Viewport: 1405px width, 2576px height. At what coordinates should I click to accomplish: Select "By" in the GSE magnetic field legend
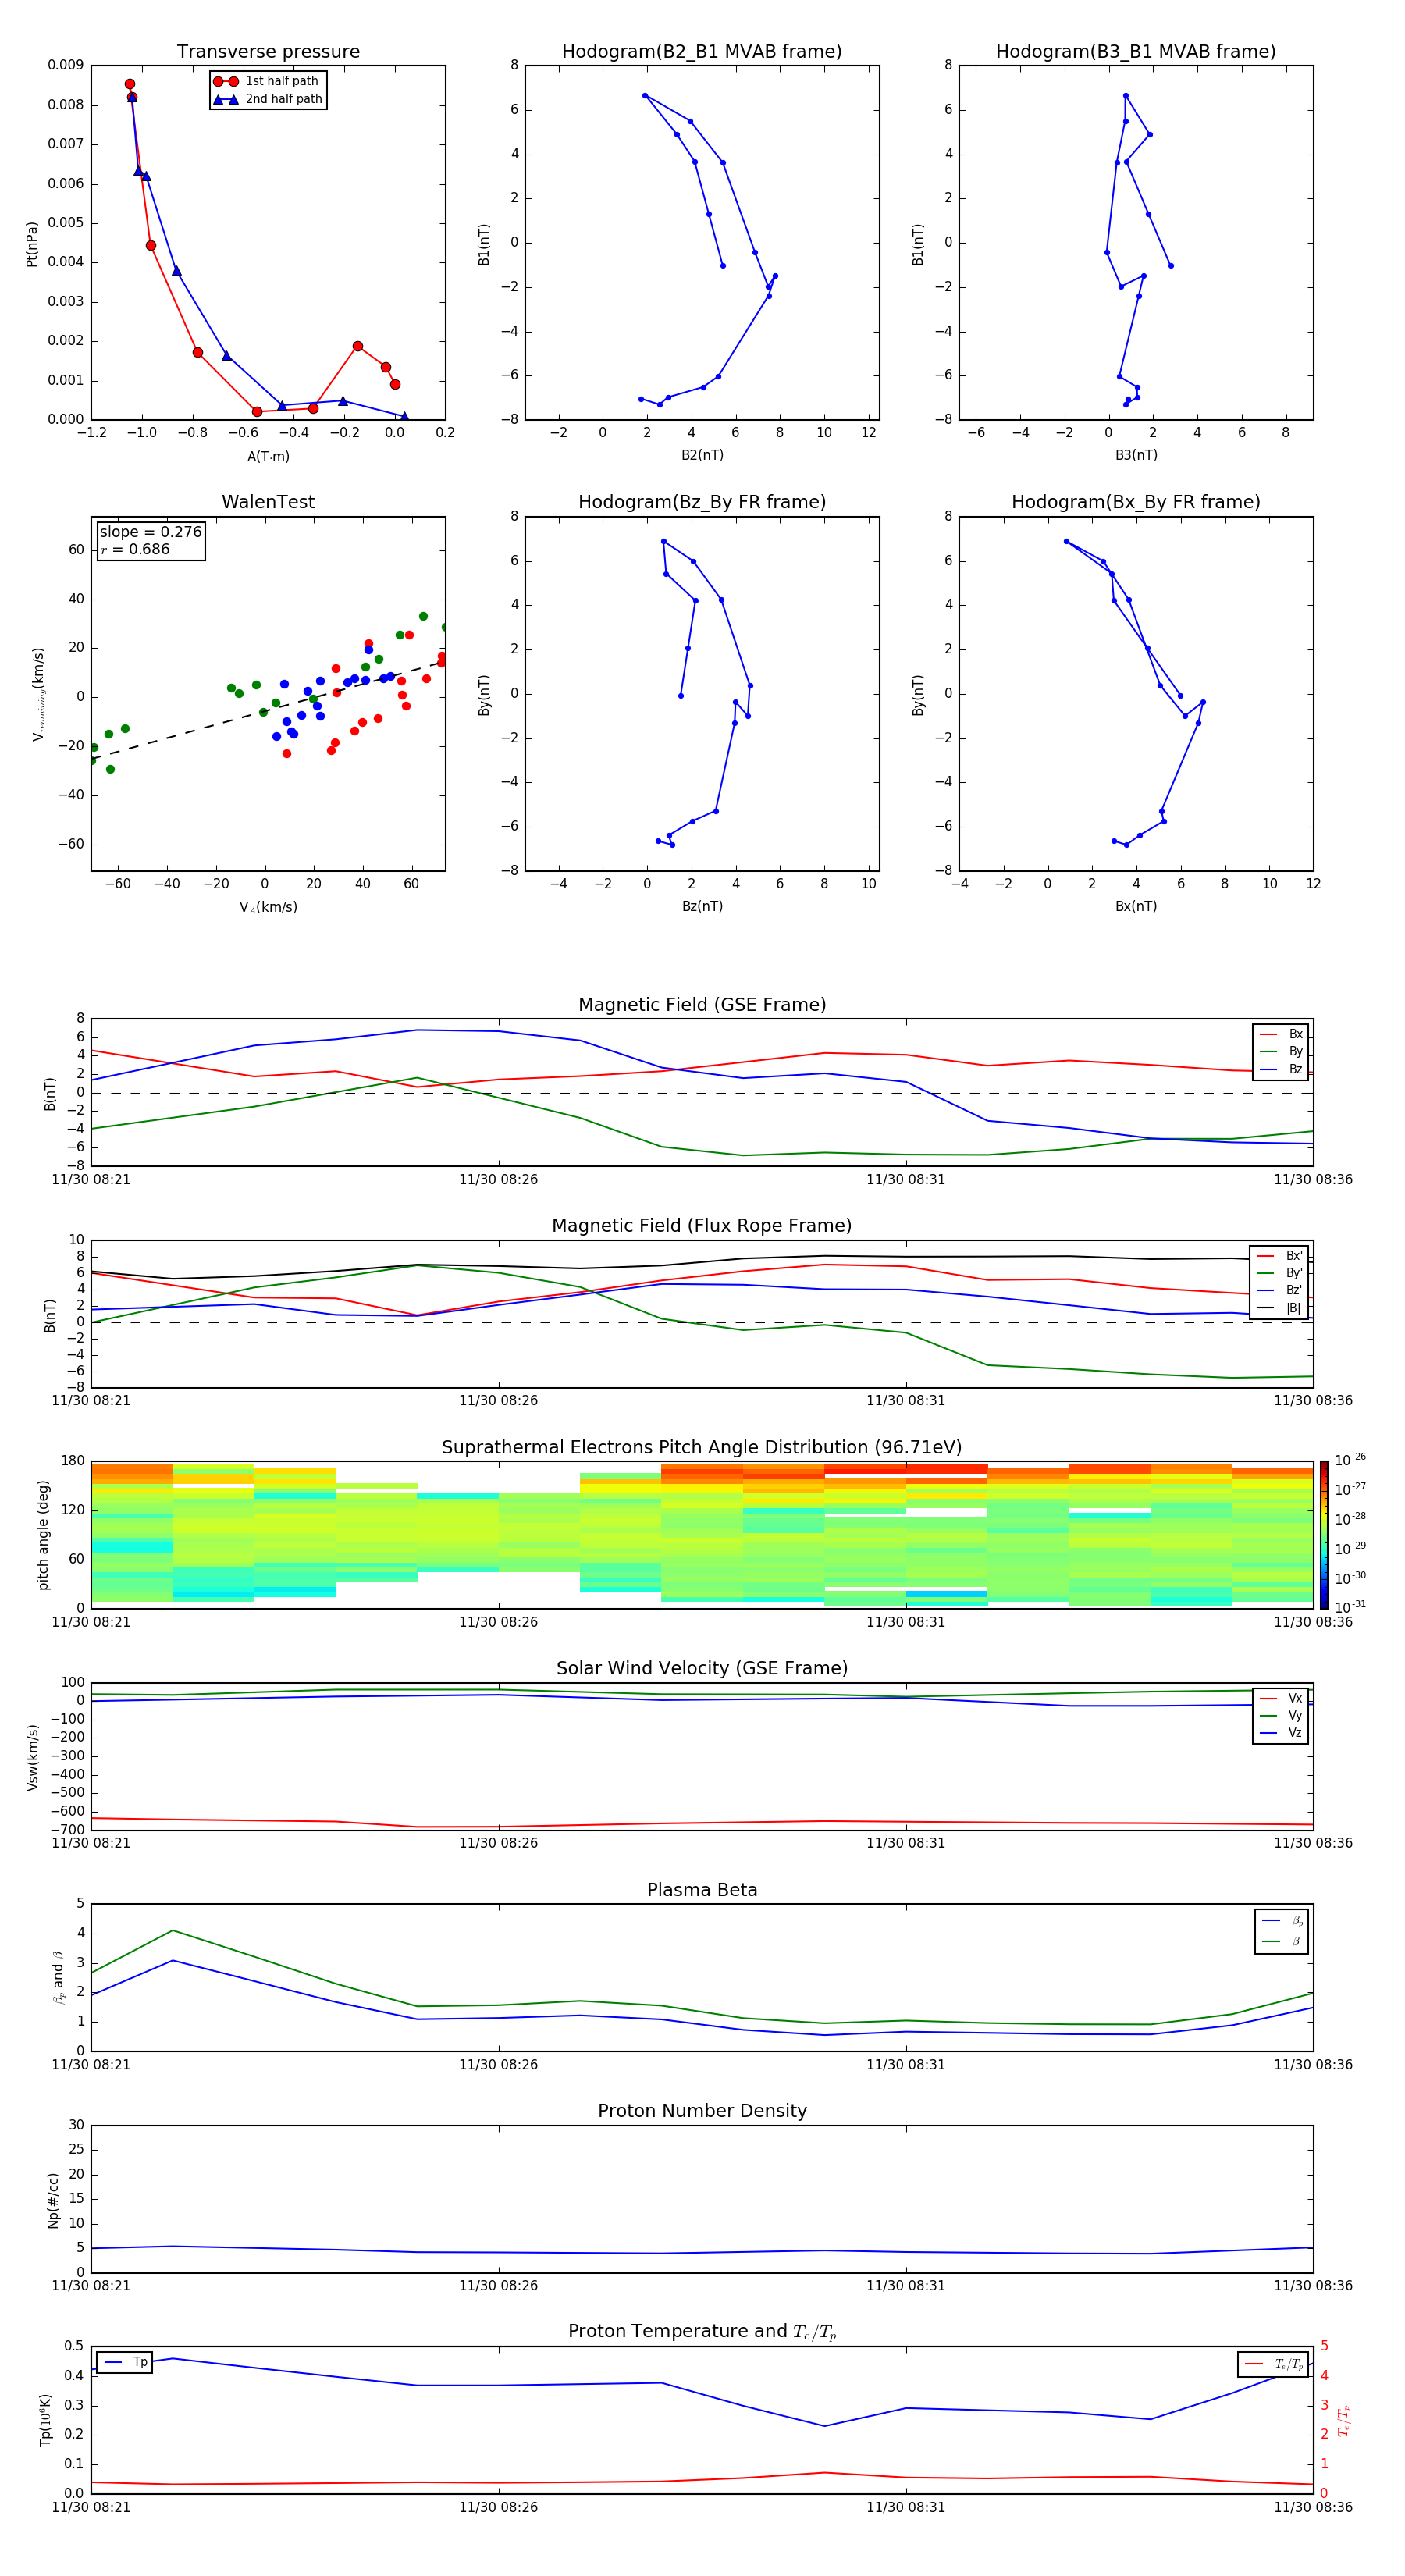1281,1051
